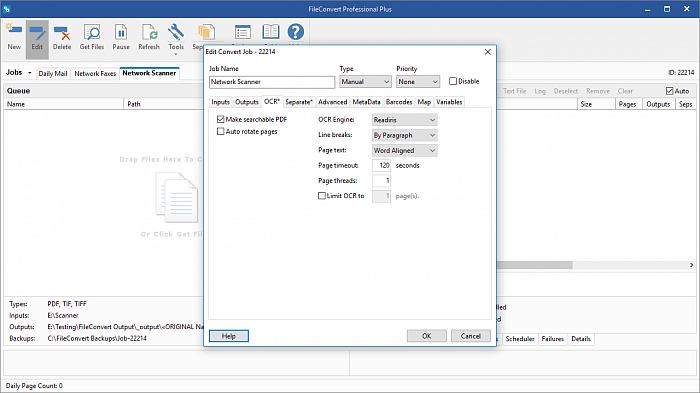Screen dimensions: 700x393
Task: Click the Outputs column header in queue
Action: (x=658, y=104)
